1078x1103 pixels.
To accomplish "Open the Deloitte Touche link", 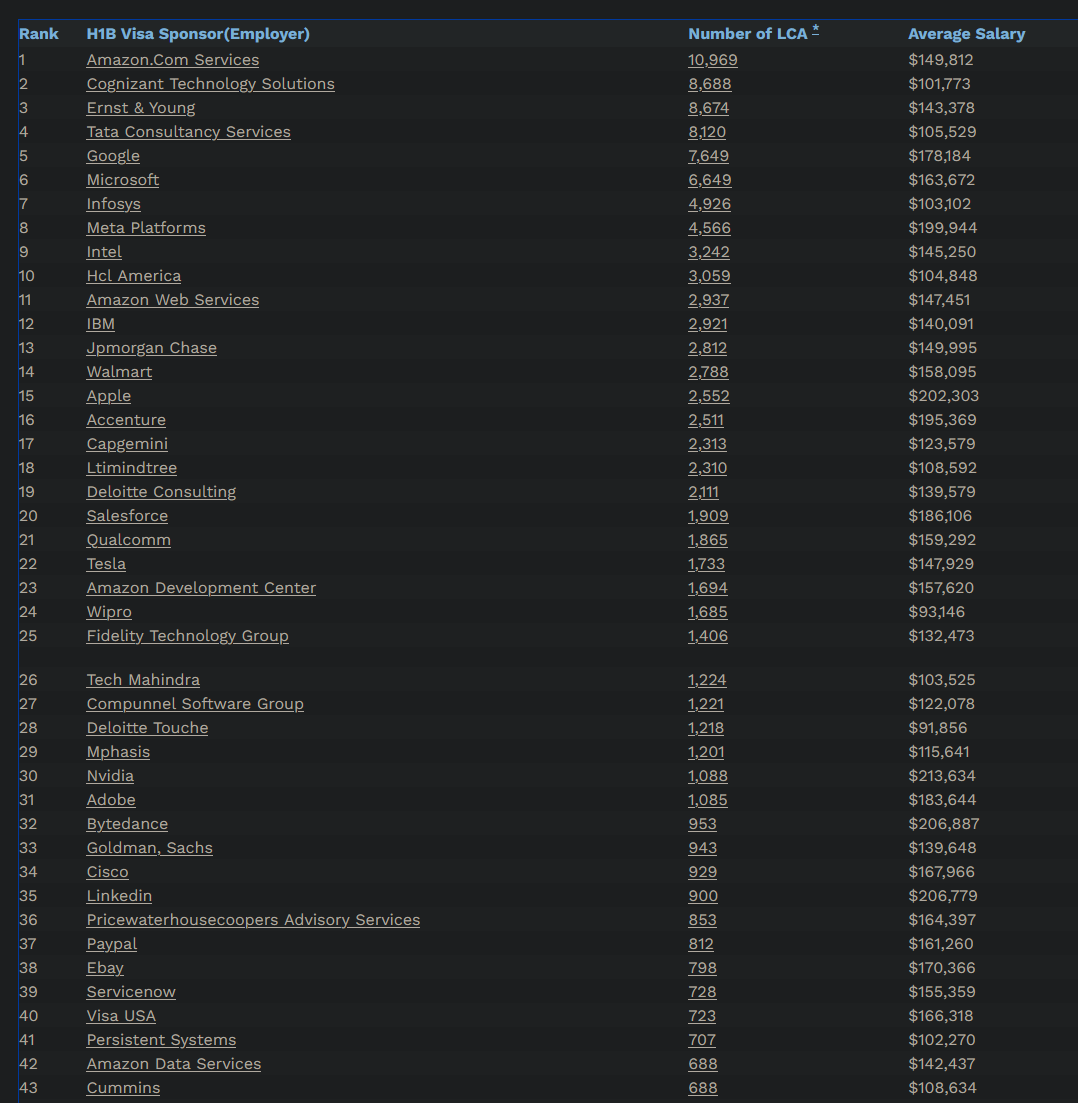I will (x=147, y=727).
